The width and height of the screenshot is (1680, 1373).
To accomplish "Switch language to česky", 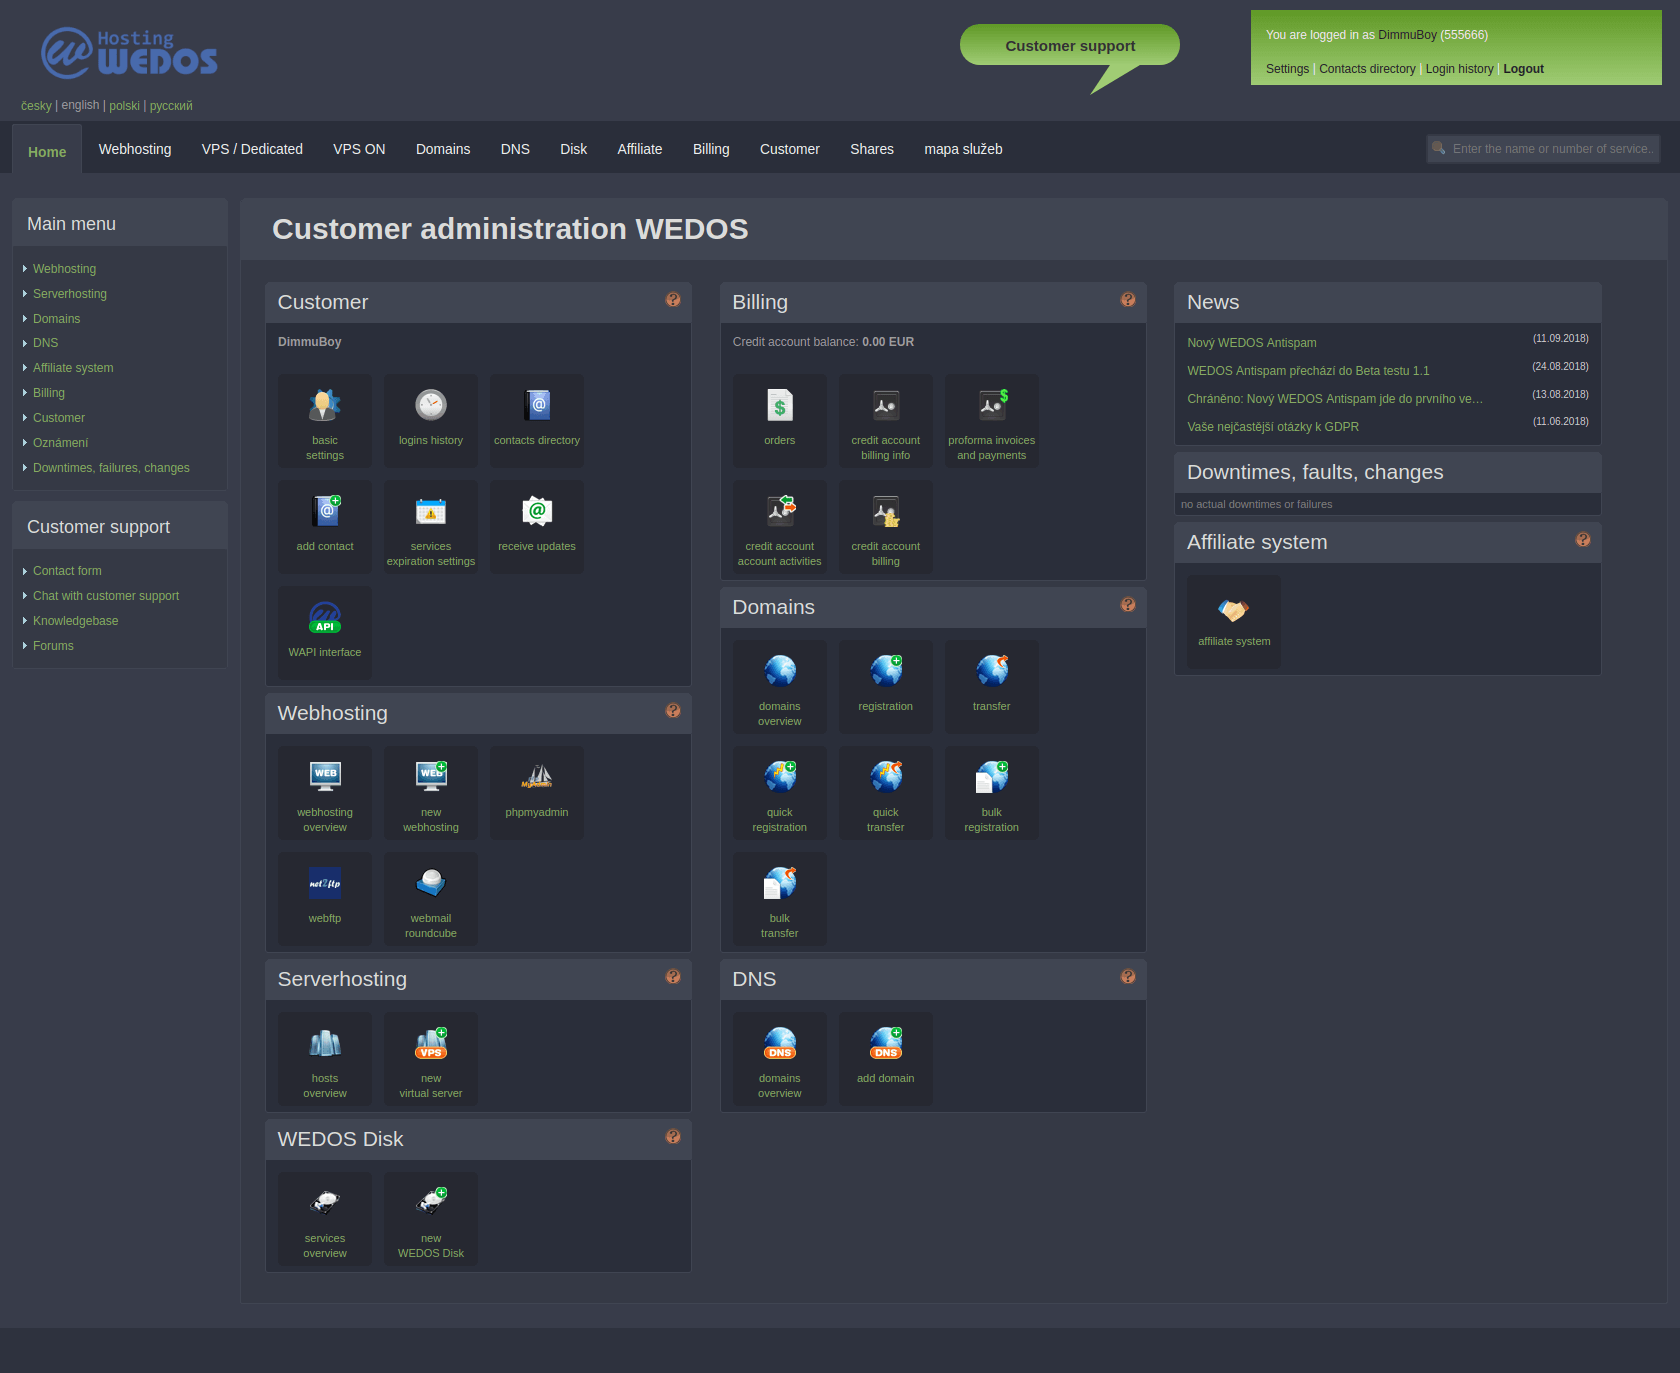I will point(36,106).
